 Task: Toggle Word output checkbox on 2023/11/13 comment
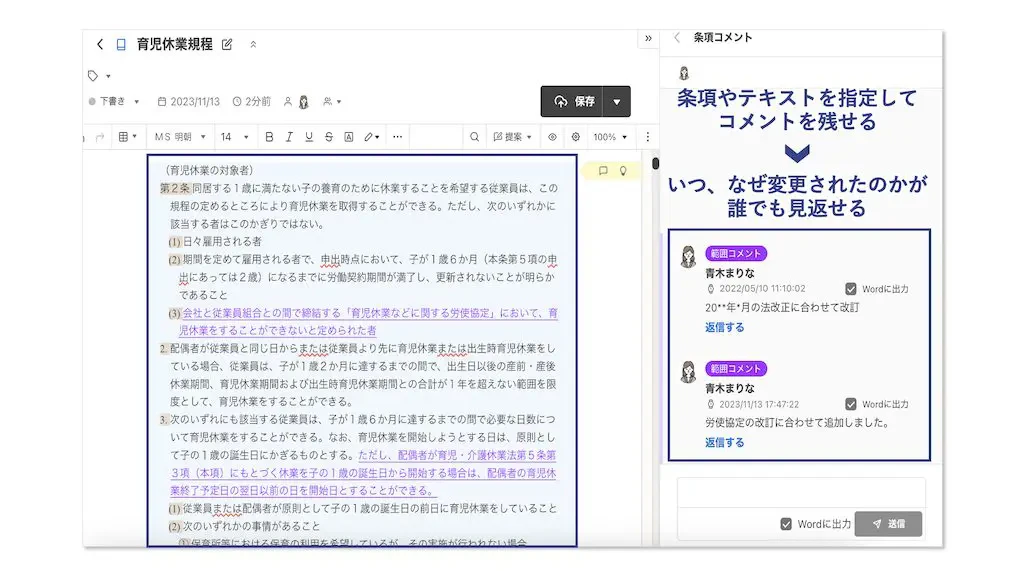(851, 404)
